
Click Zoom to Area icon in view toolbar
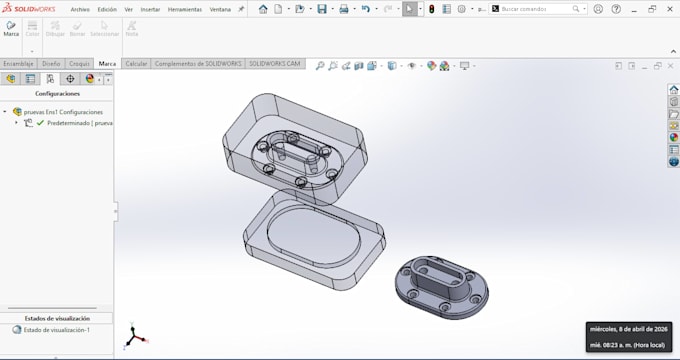click(333, 65)
